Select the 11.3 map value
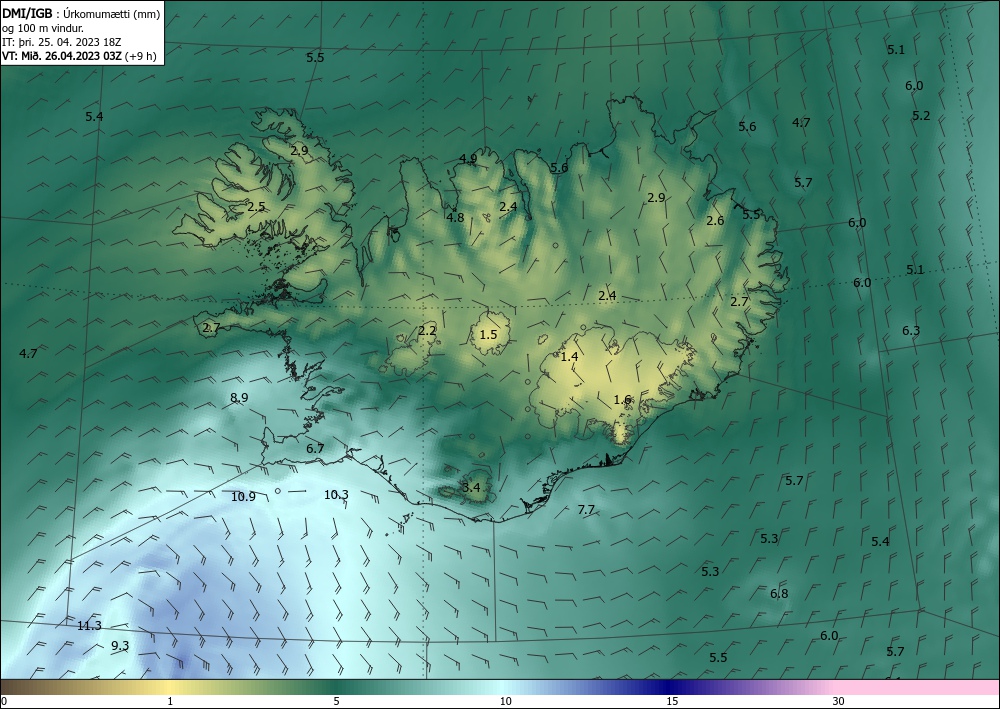 tap(89, 625)
